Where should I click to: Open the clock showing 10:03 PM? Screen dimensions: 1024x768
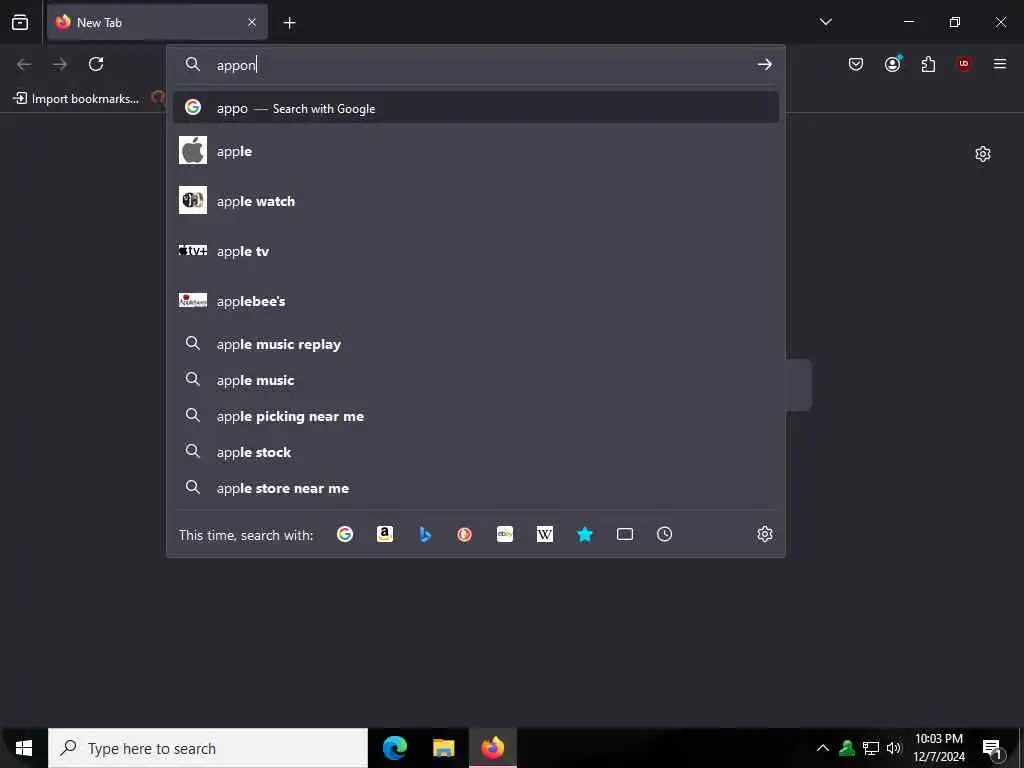pyautogui.click(x=938, y=748)
